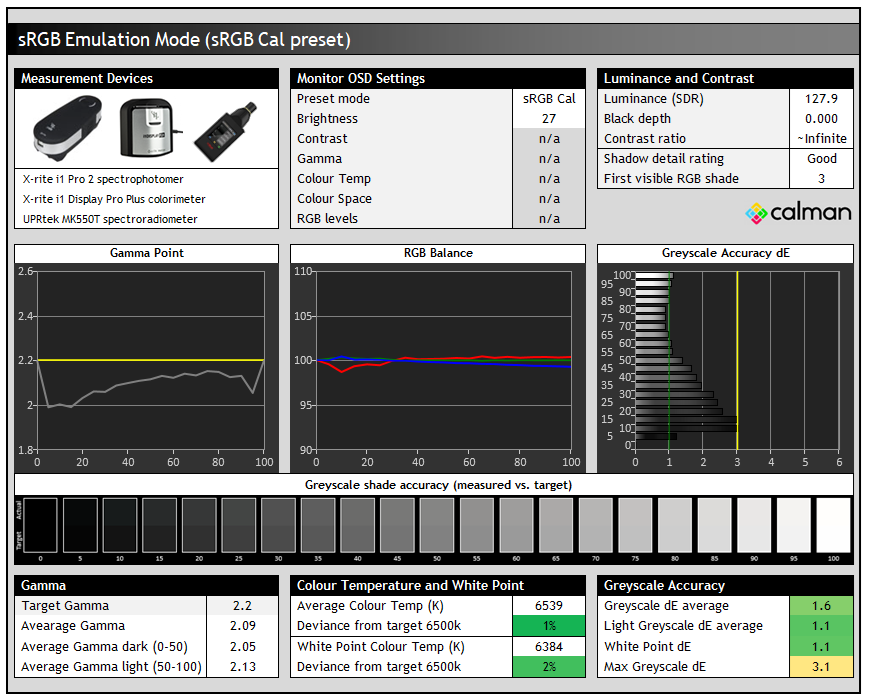Select the 100 white greyscale shade swatch

[x=833, y=525]
